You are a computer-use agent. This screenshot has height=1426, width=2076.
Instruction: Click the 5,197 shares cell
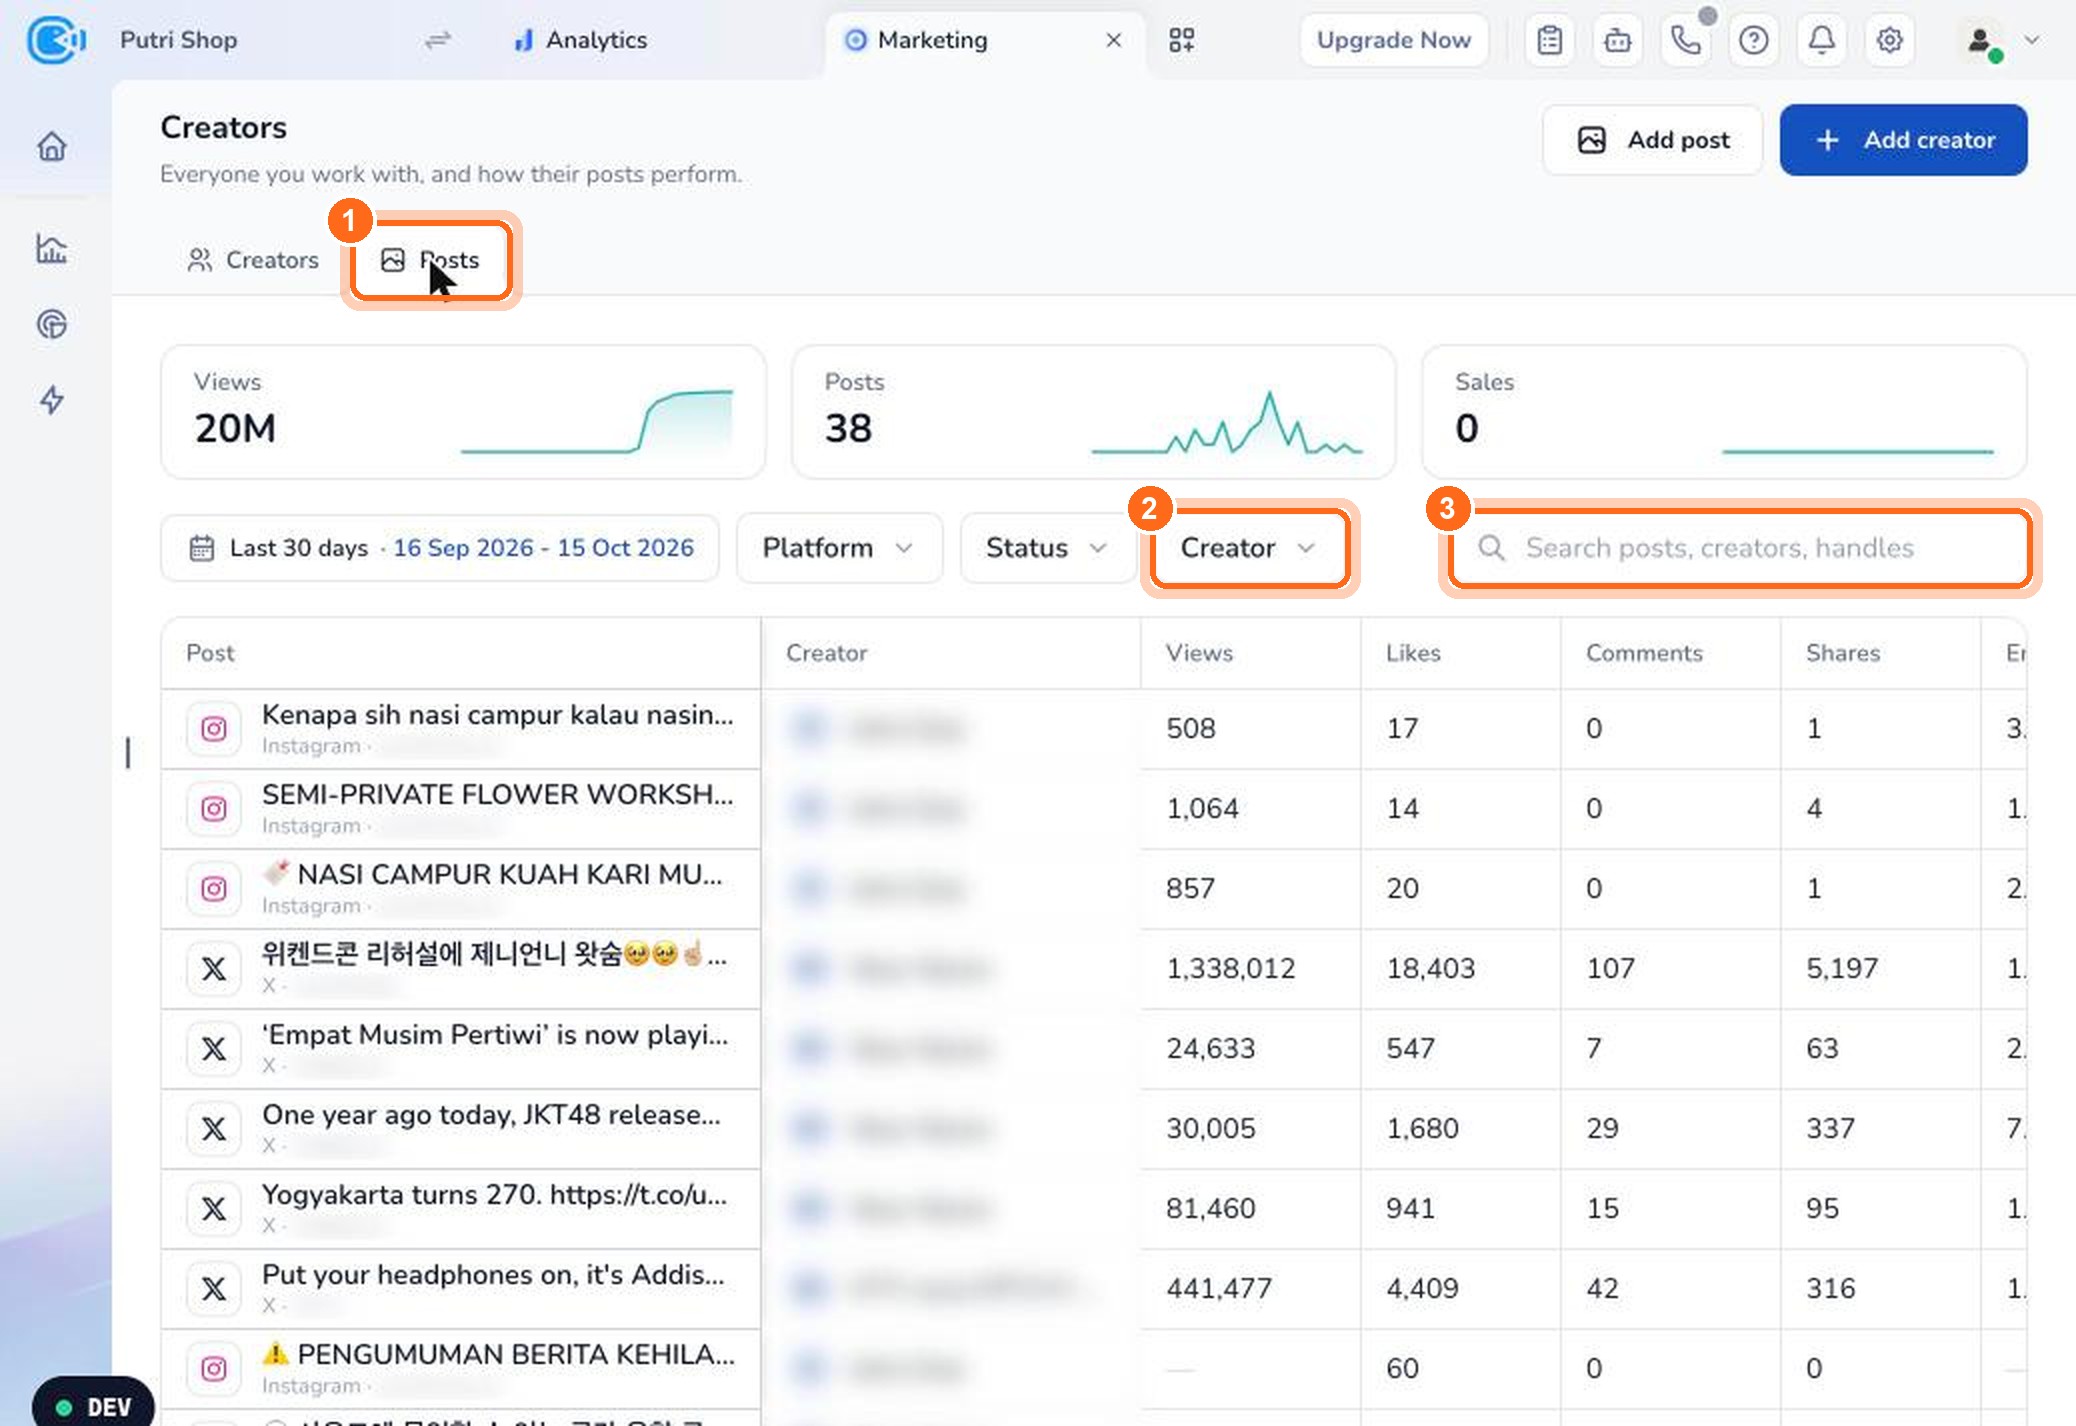pos(1842,969)
